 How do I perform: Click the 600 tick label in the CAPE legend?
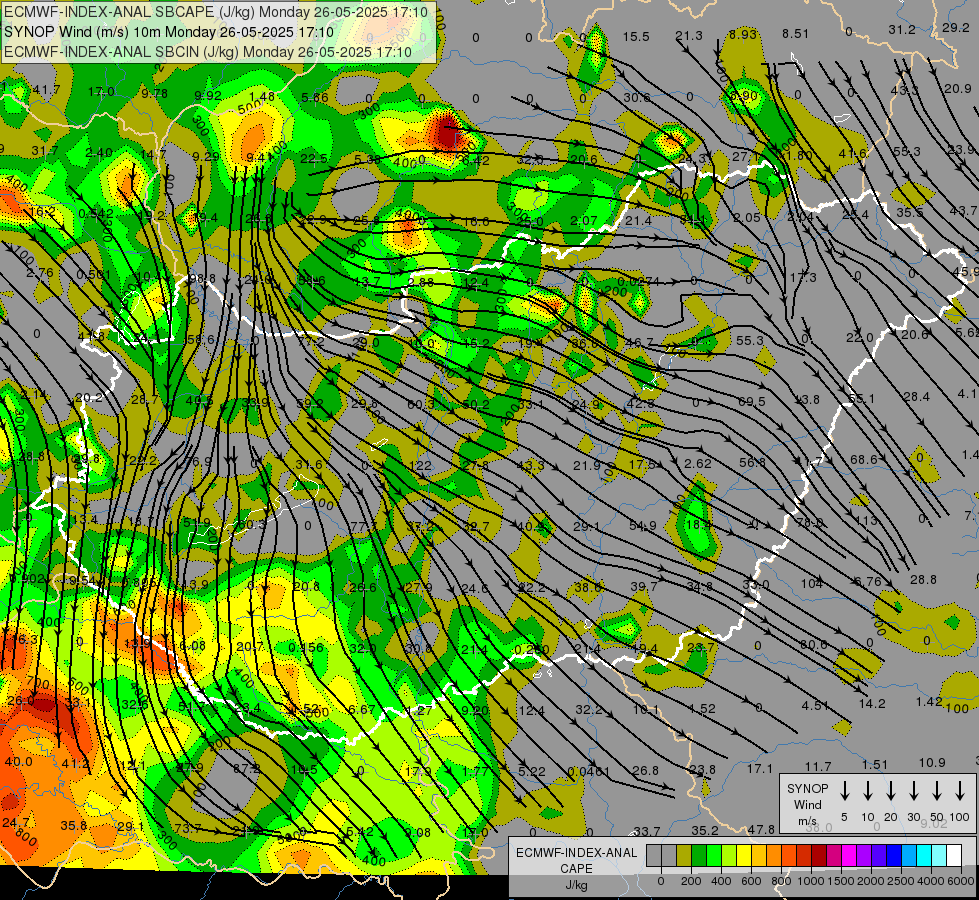point(751,881)
